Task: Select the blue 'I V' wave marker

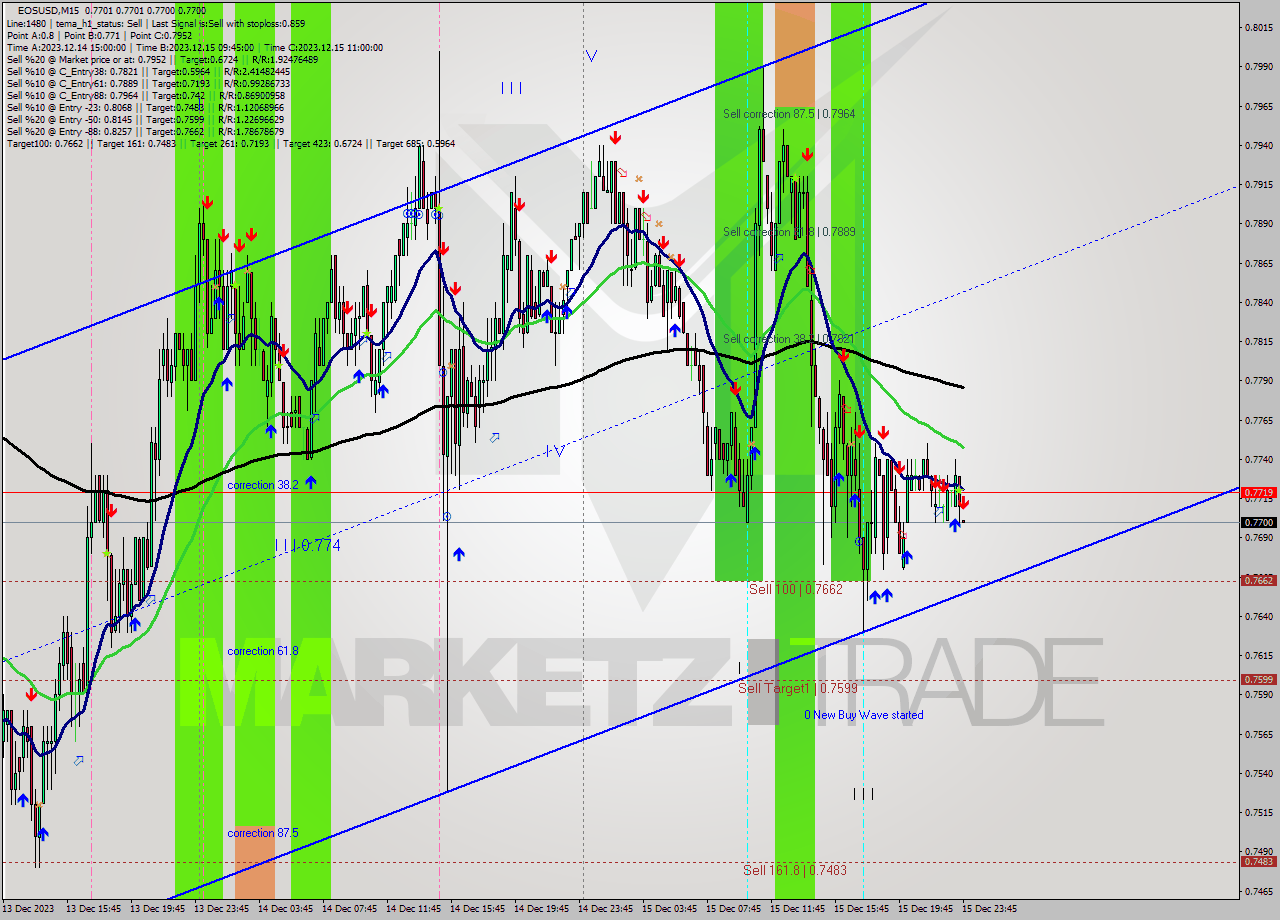Action: coord(555,451)
